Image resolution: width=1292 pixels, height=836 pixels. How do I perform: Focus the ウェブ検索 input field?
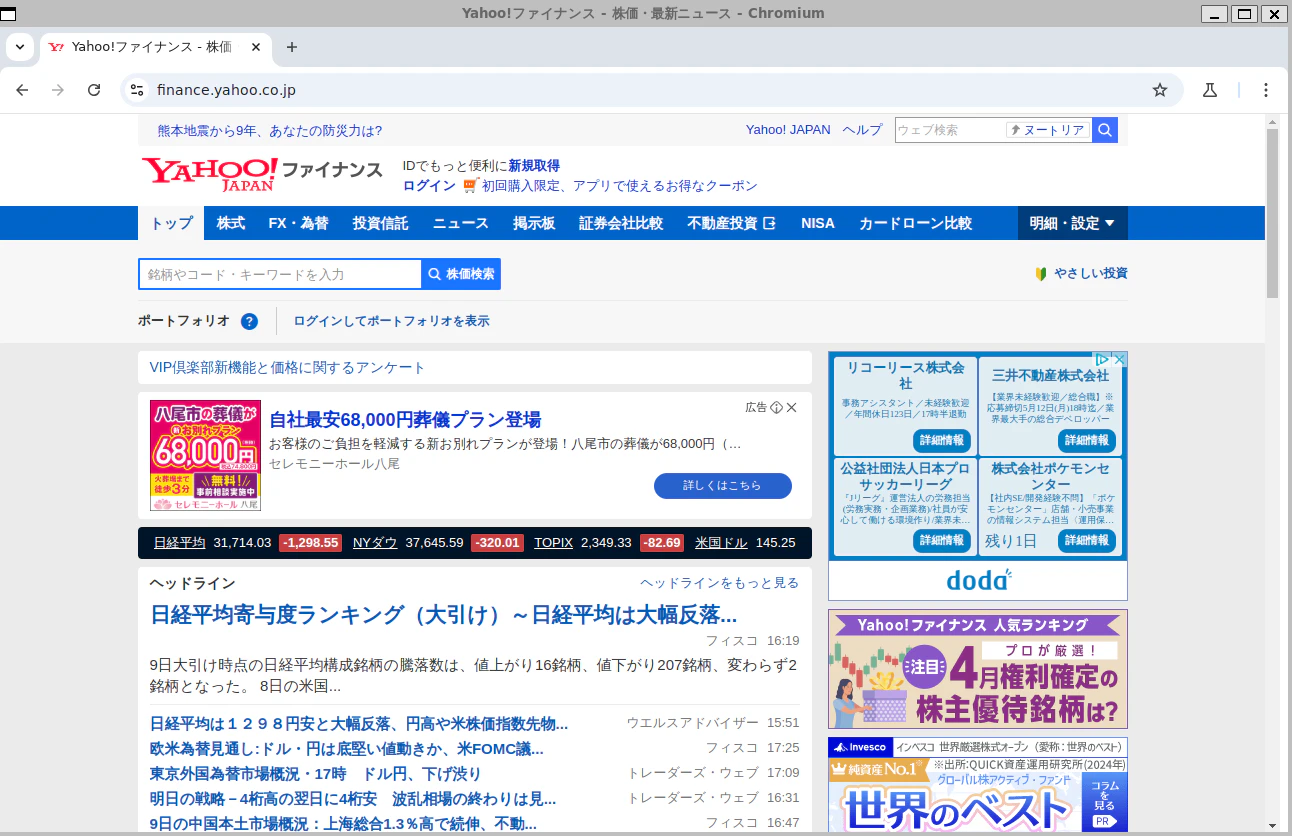coord(950,130)
